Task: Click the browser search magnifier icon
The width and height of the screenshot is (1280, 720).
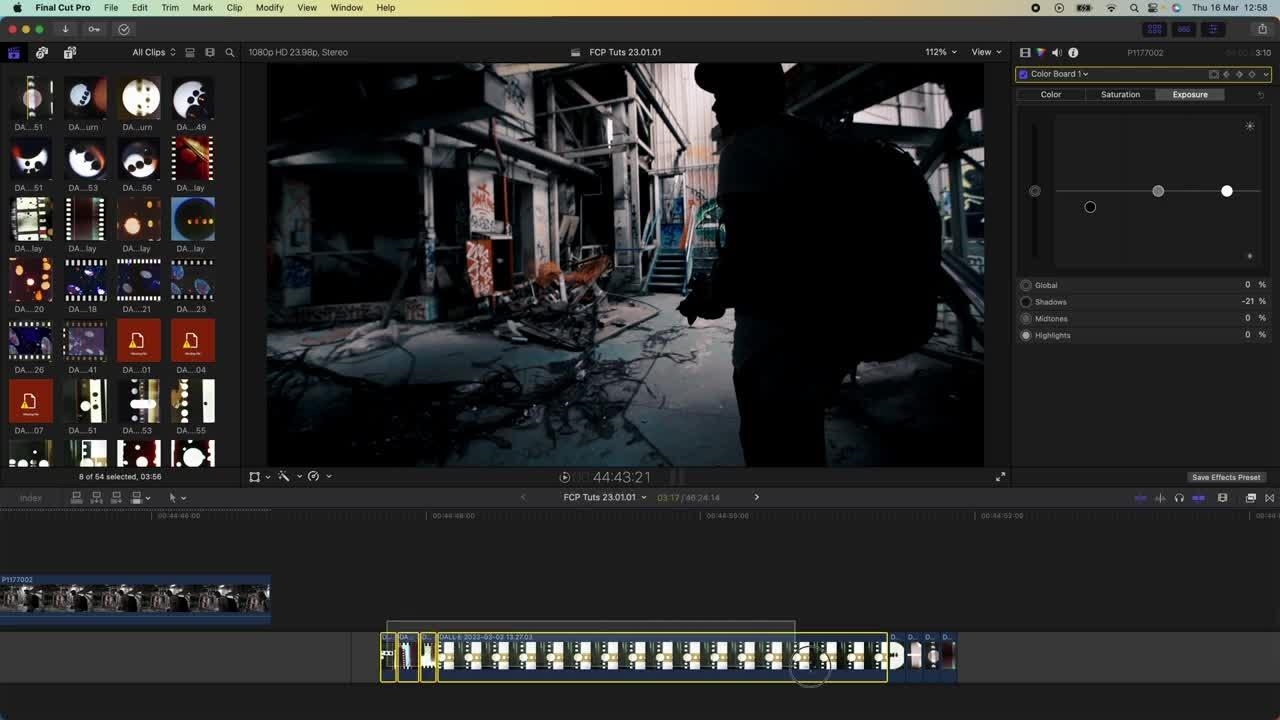Action: (230, 52)
